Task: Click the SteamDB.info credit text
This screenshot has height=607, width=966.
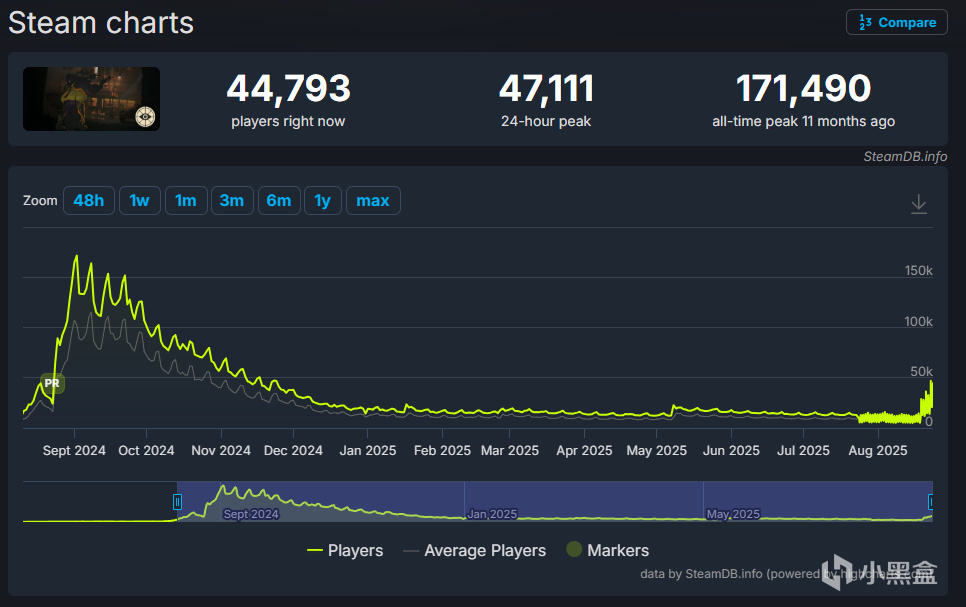Action: tap(905, 157)
